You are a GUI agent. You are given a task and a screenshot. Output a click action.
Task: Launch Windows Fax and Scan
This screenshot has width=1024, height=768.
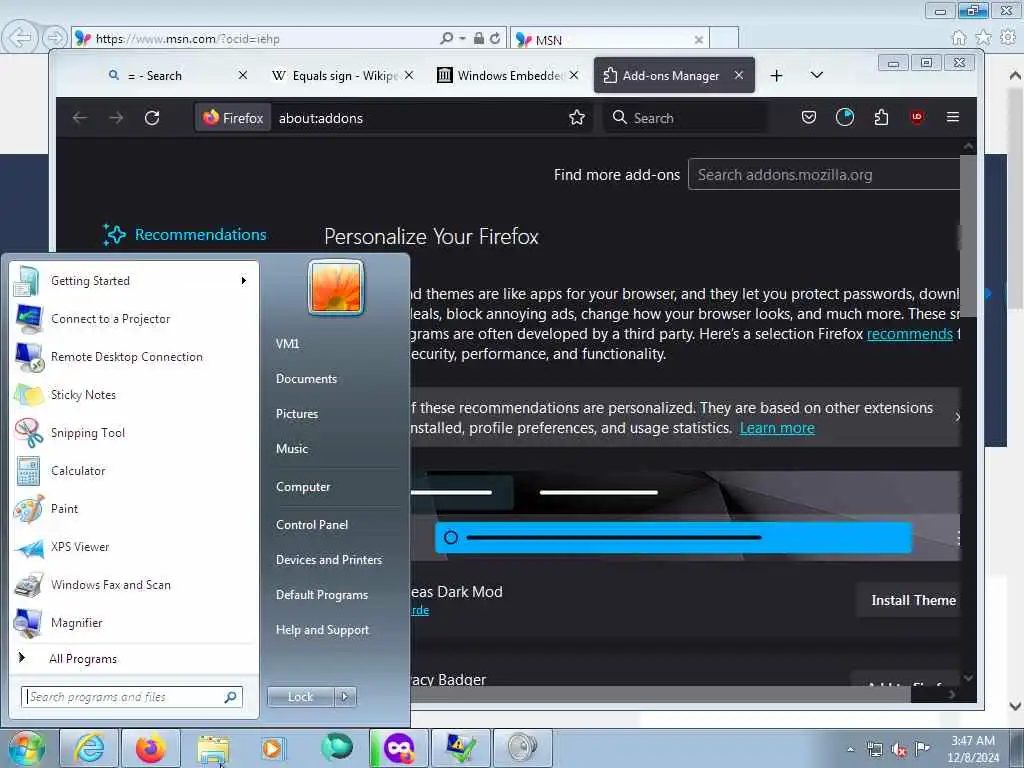tap(135, 585)
